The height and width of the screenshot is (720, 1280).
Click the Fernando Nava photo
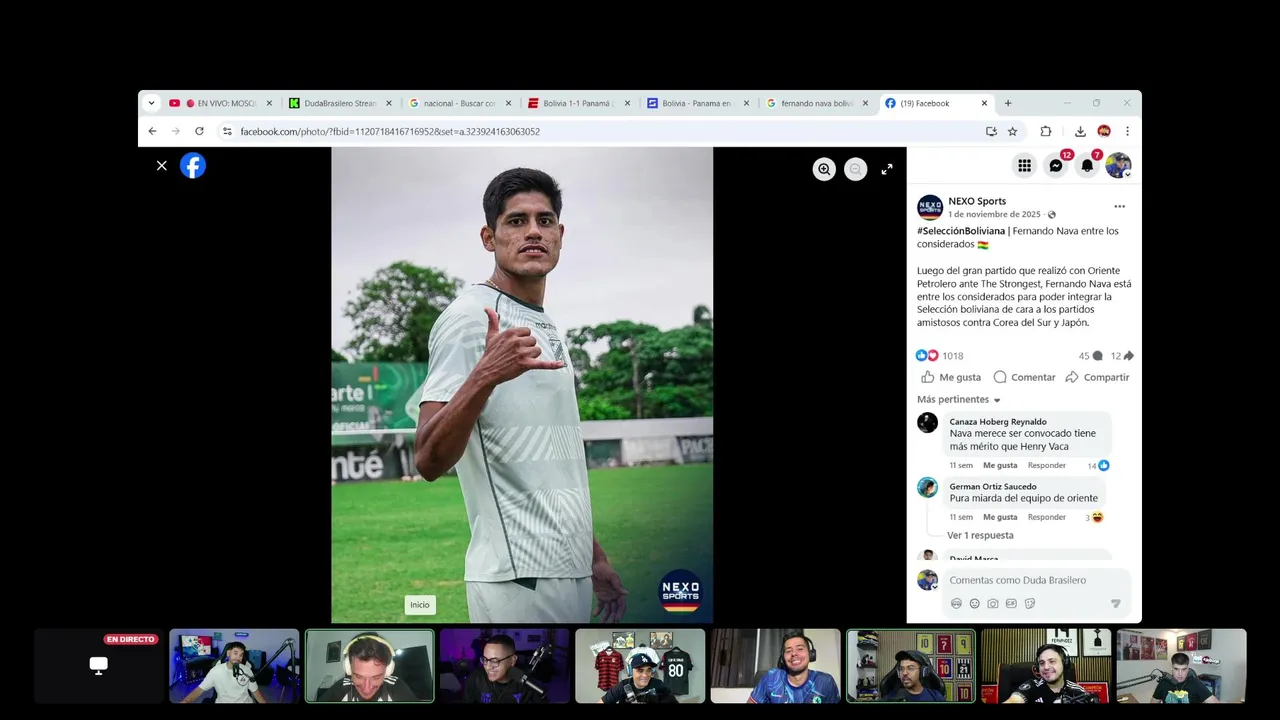pyautogui.click(x=522, y=385)
